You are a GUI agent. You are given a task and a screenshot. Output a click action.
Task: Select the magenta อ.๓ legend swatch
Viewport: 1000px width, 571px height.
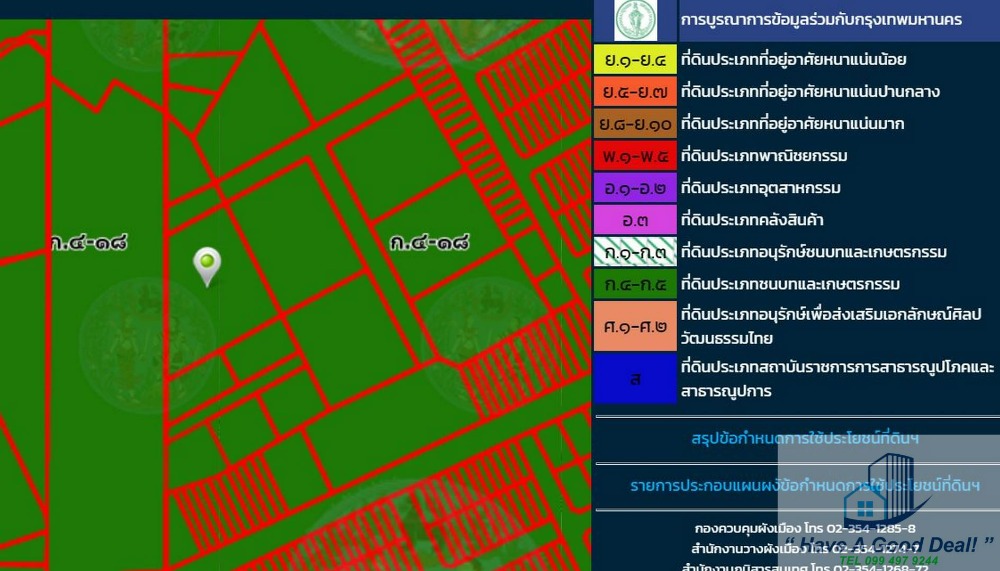coord(635,219)
